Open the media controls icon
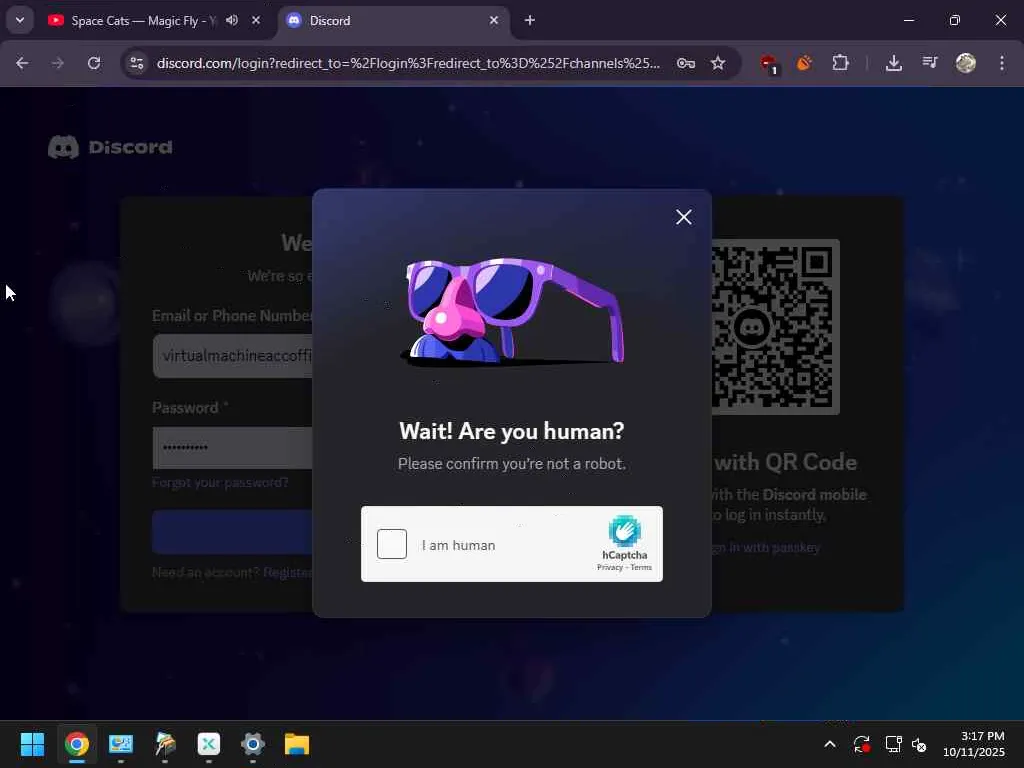Image resolution: width=1024 pixels, height=768 pixels. (930, 63)
